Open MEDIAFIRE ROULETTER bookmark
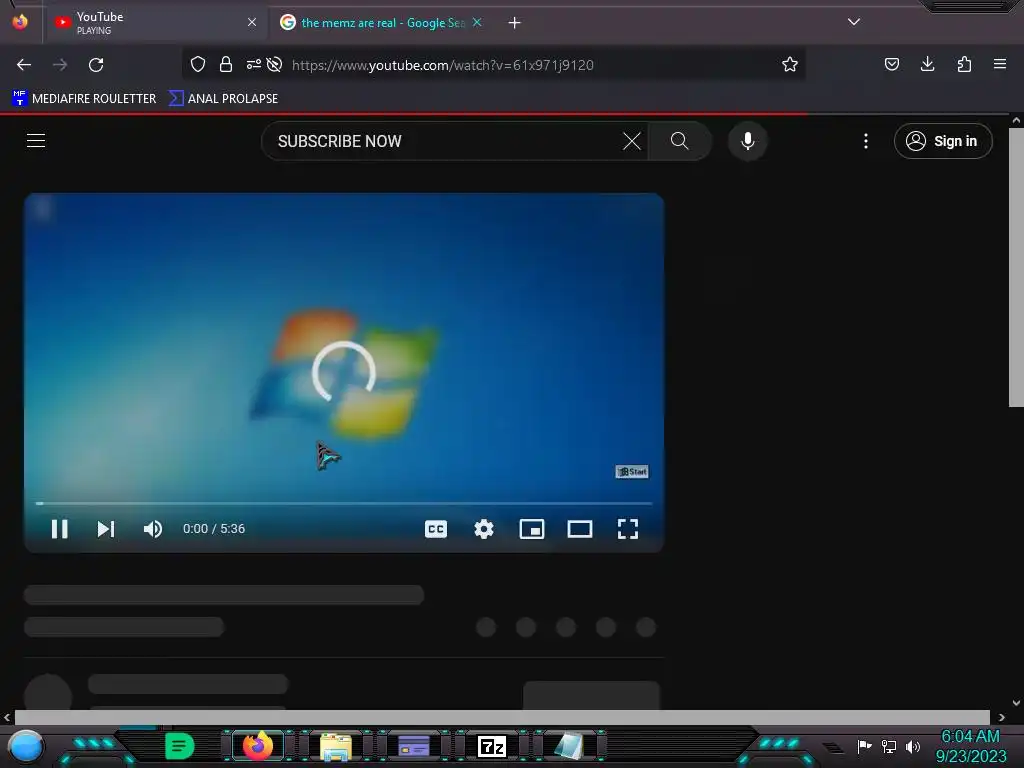This screenshot has height=768, width=1024. pos(84,99)
